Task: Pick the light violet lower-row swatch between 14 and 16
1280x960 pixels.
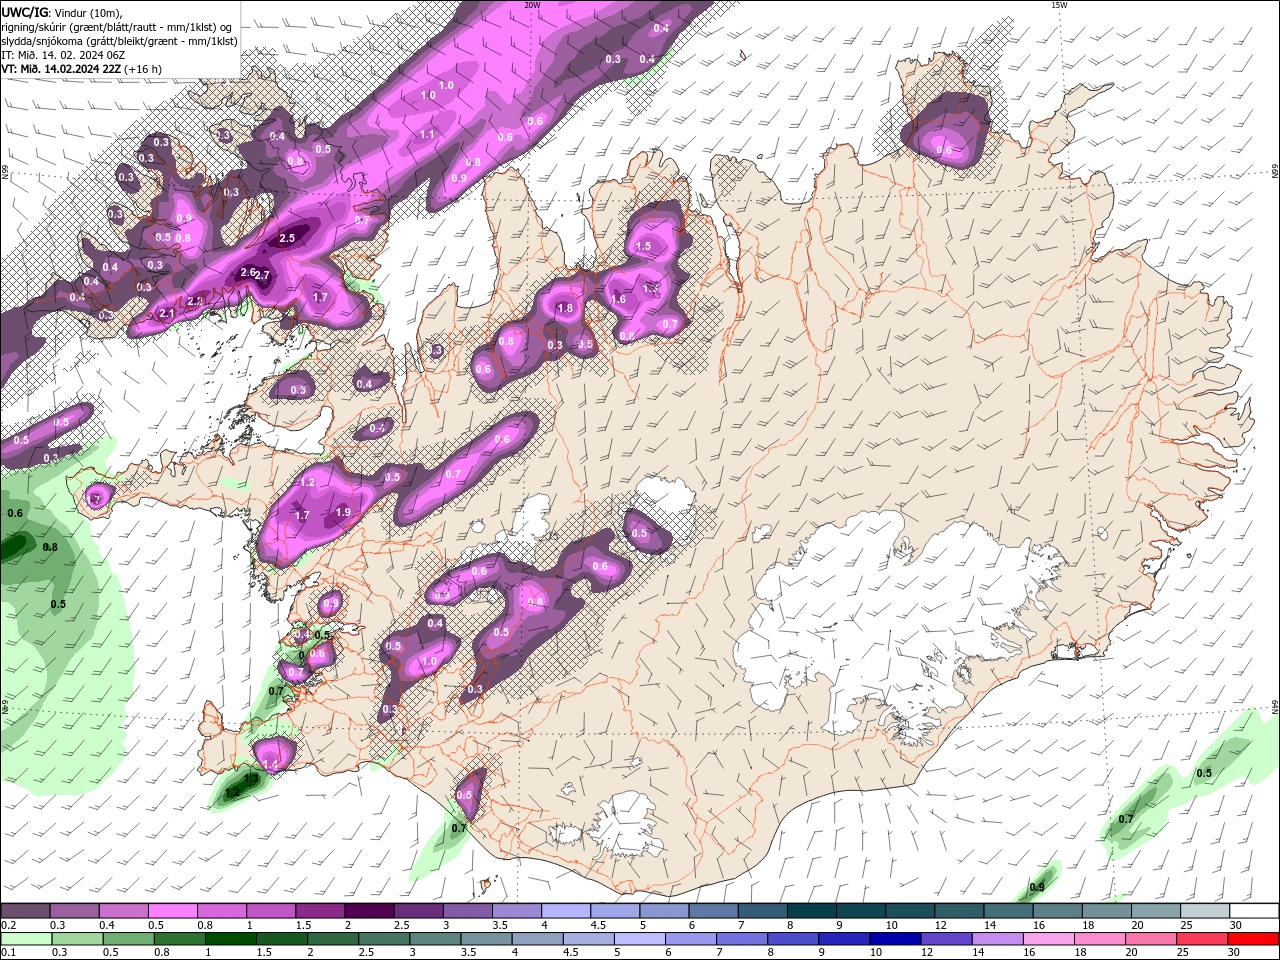Action: pos(997,939)
